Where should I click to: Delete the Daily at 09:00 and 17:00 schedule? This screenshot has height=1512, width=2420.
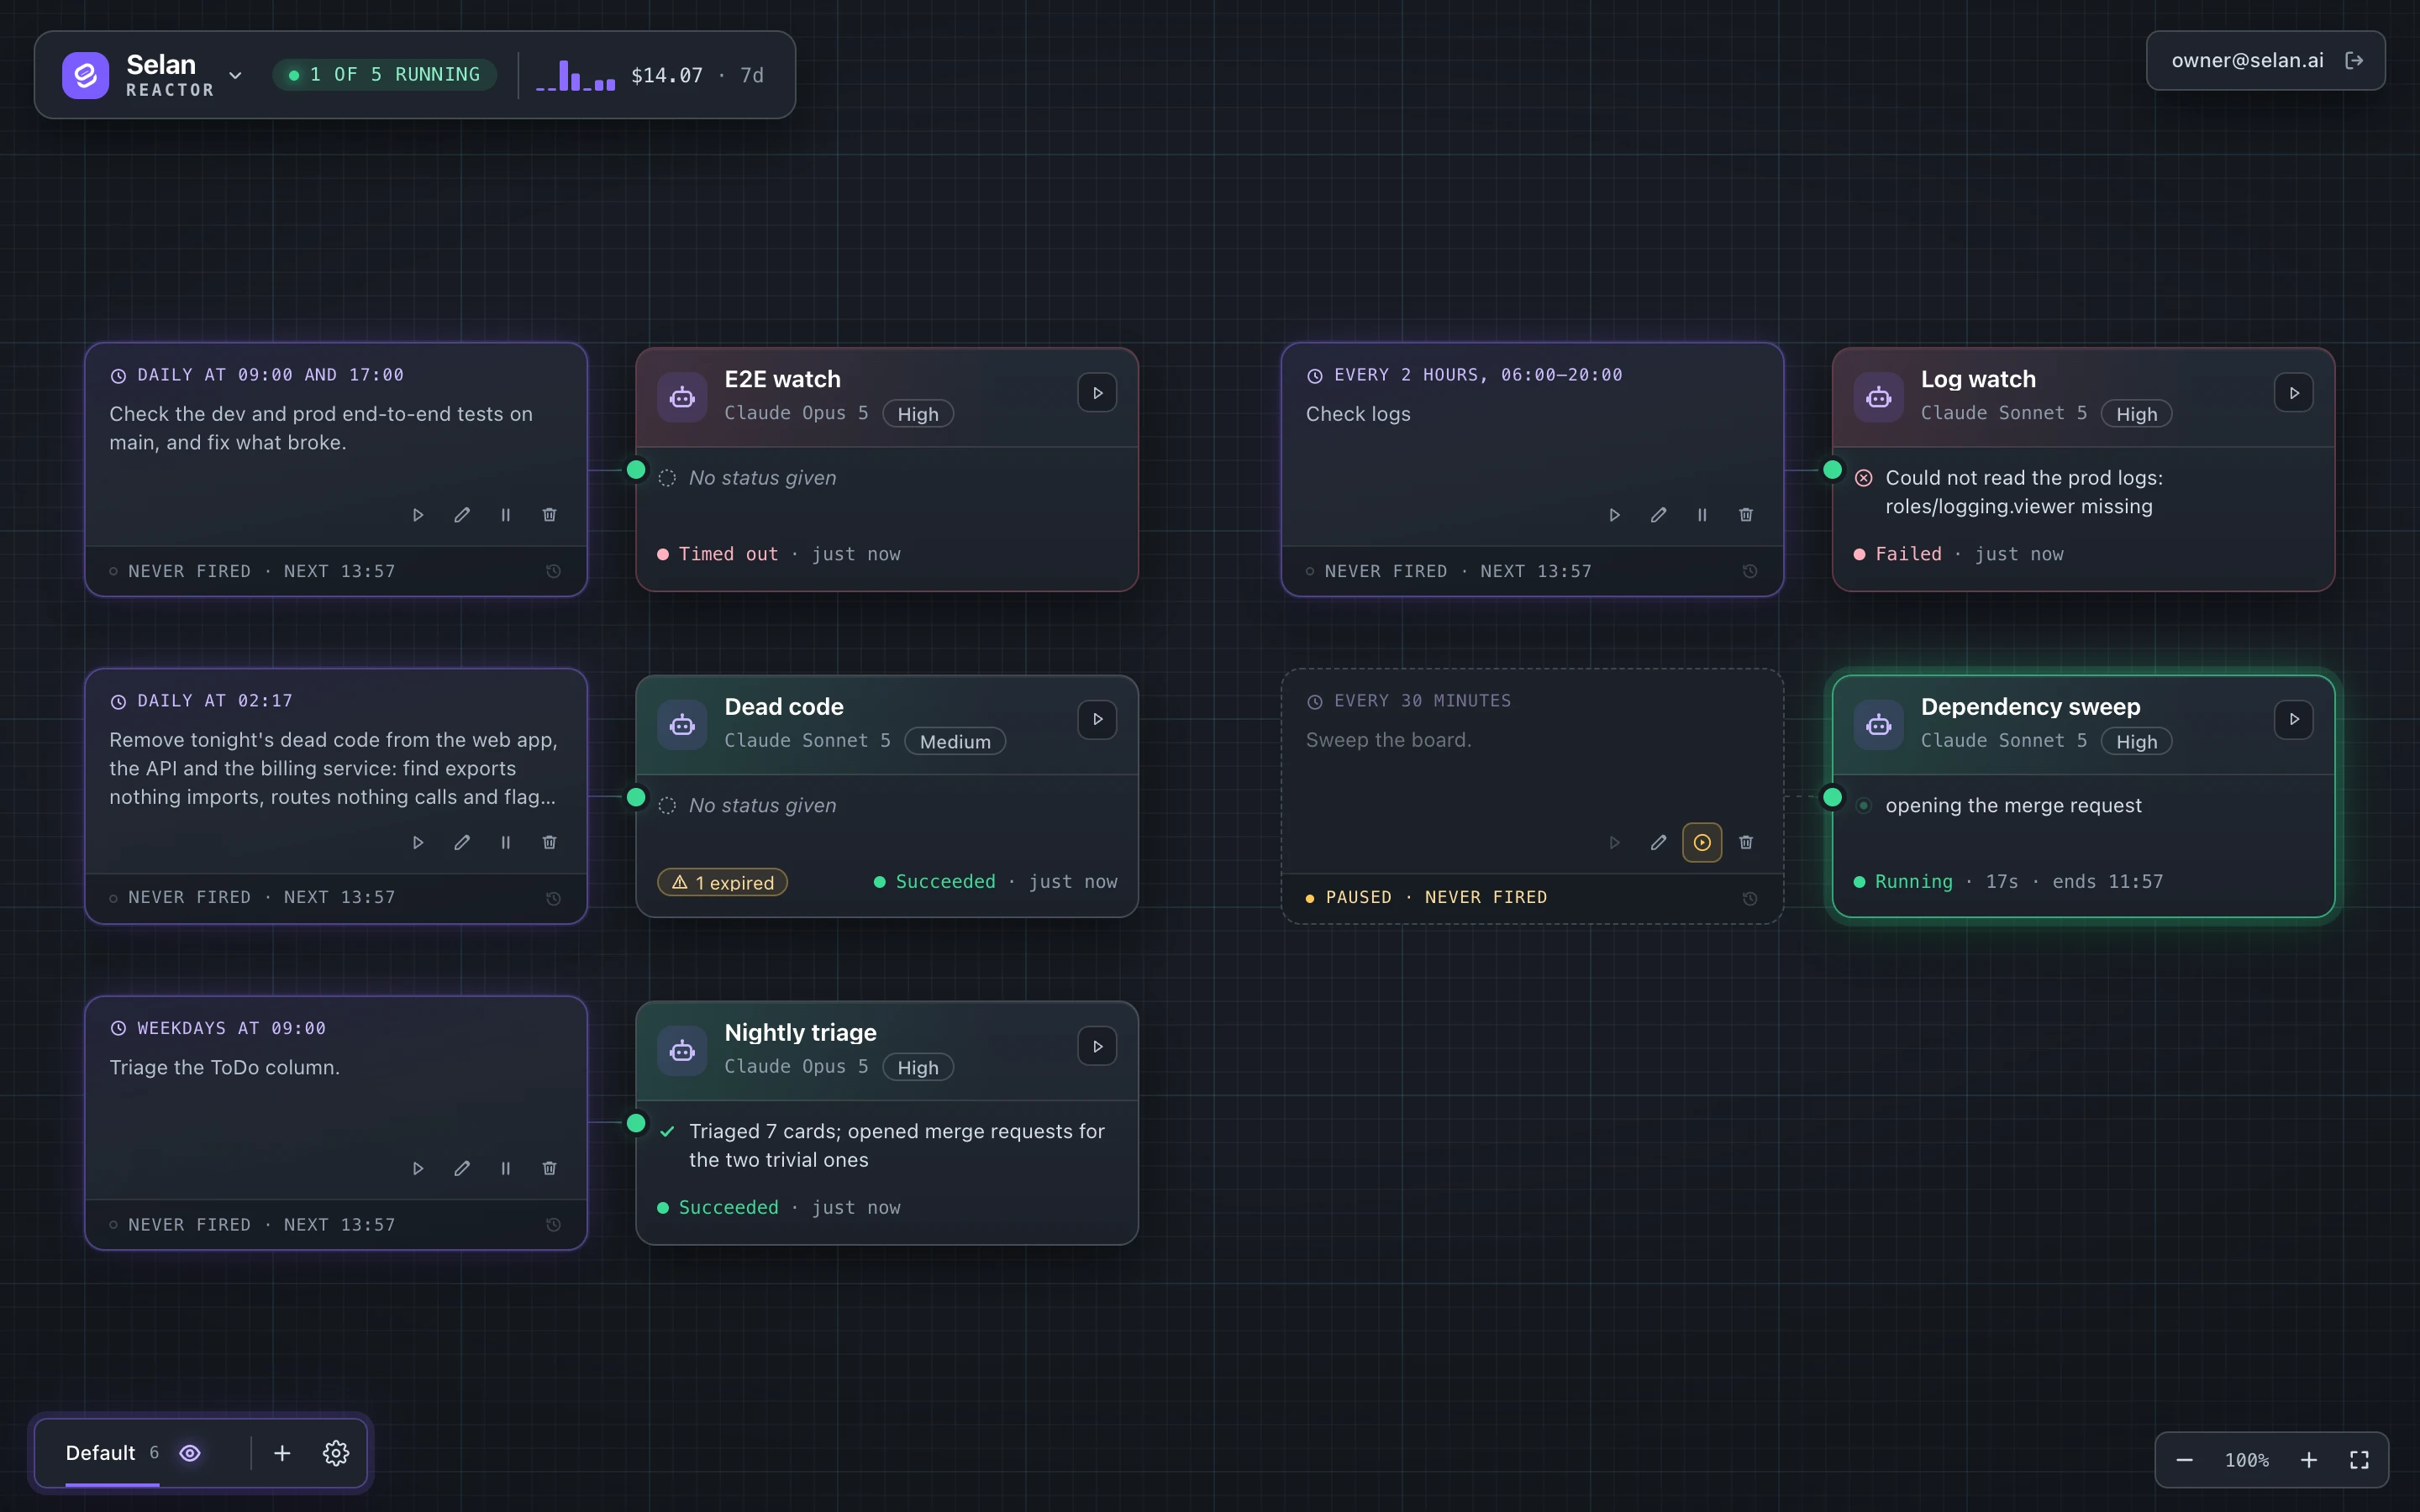(549, 515)
